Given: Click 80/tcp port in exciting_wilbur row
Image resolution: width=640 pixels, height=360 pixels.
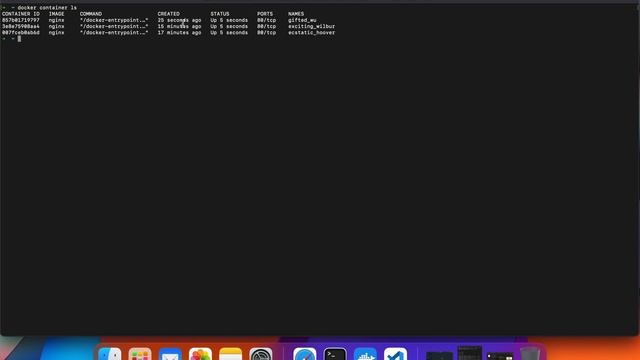Looking at the screenshot, I should pos(267,26).
